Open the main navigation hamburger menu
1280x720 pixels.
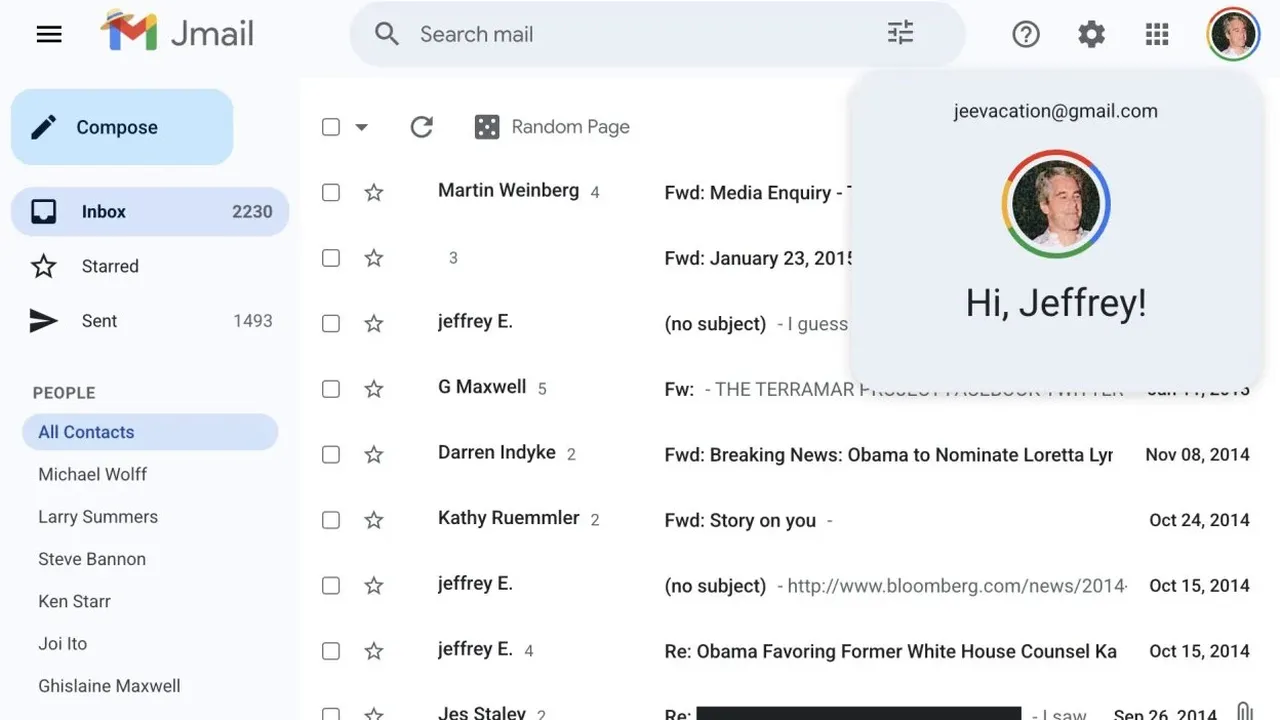pyautogui.click(x=48, y=33)
